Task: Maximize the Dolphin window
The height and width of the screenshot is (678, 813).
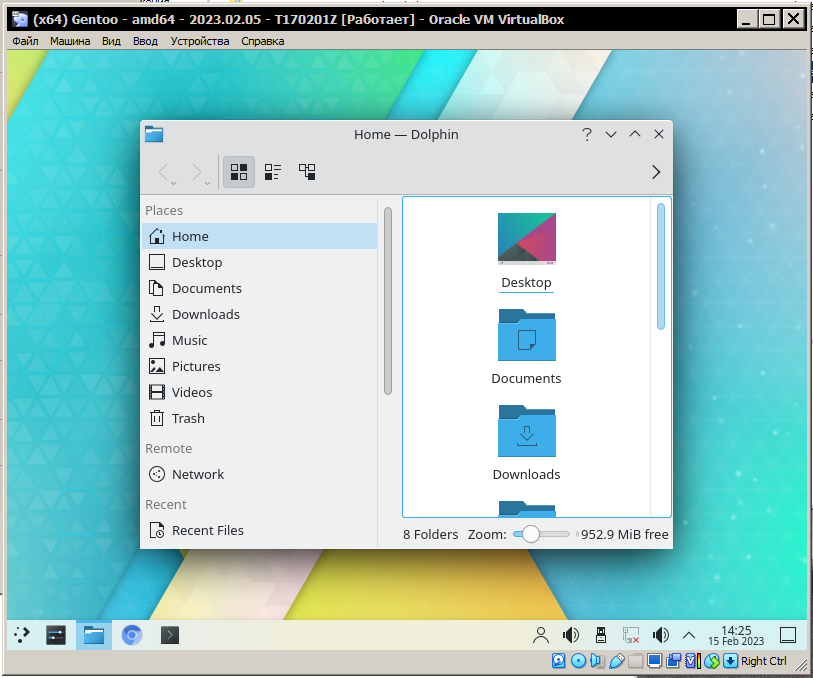Action: (x=635, y=134)
